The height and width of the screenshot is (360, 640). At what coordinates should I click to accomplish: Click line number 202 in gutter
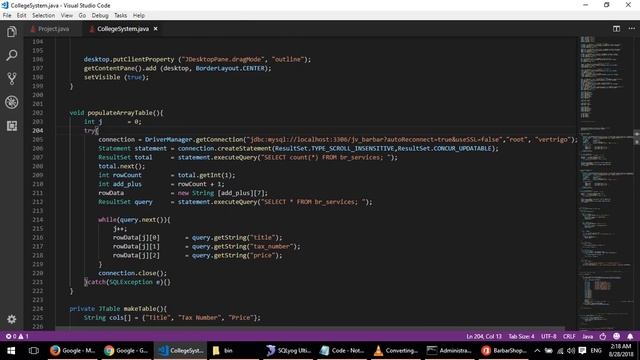pyautogui.click(x=38, y=113)
